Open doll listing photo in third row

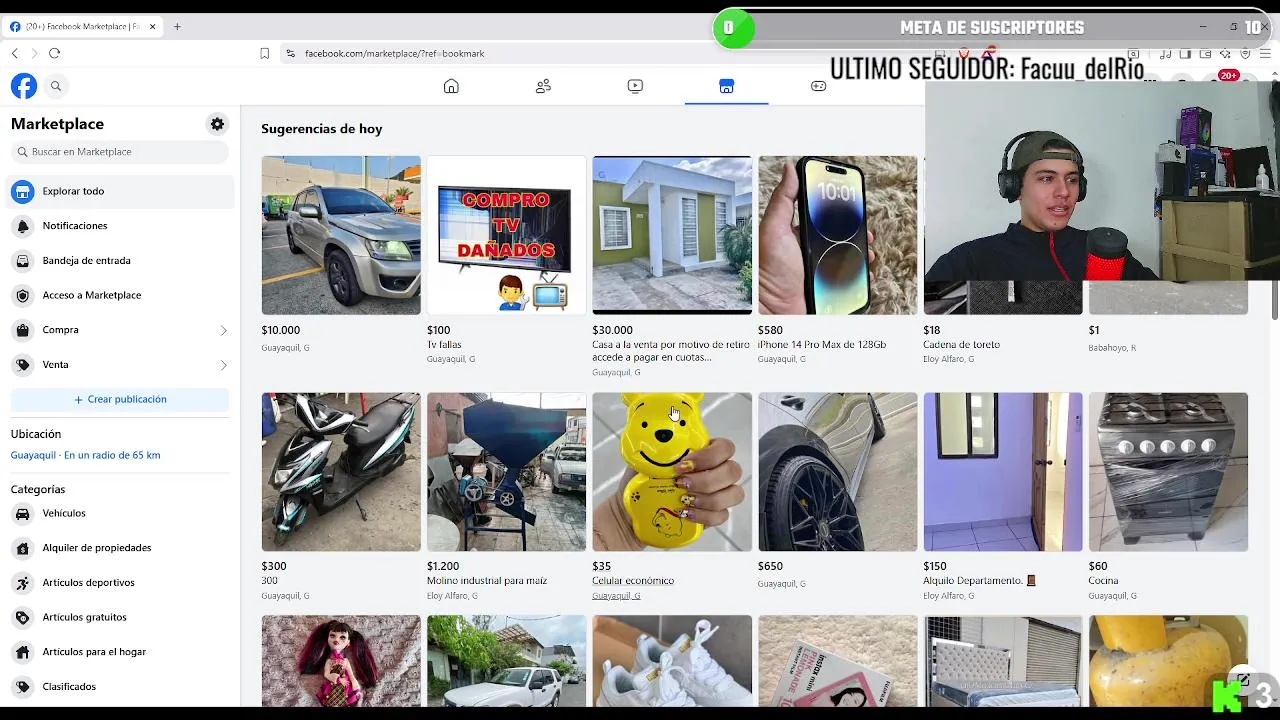click(341, 661)
